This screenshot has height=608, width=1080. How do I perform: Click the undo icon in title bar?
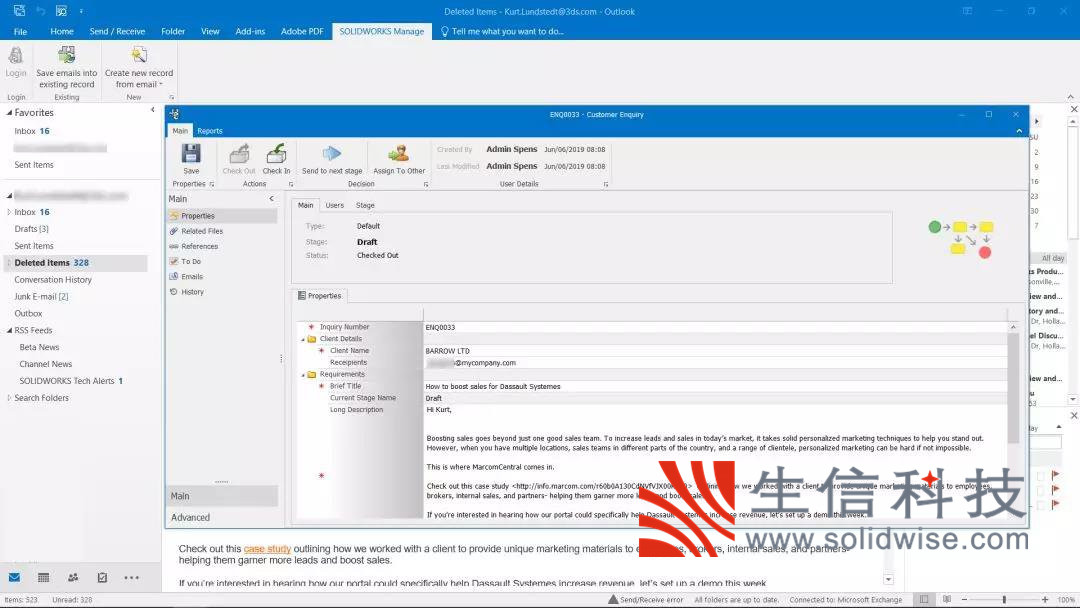(41, 11)
